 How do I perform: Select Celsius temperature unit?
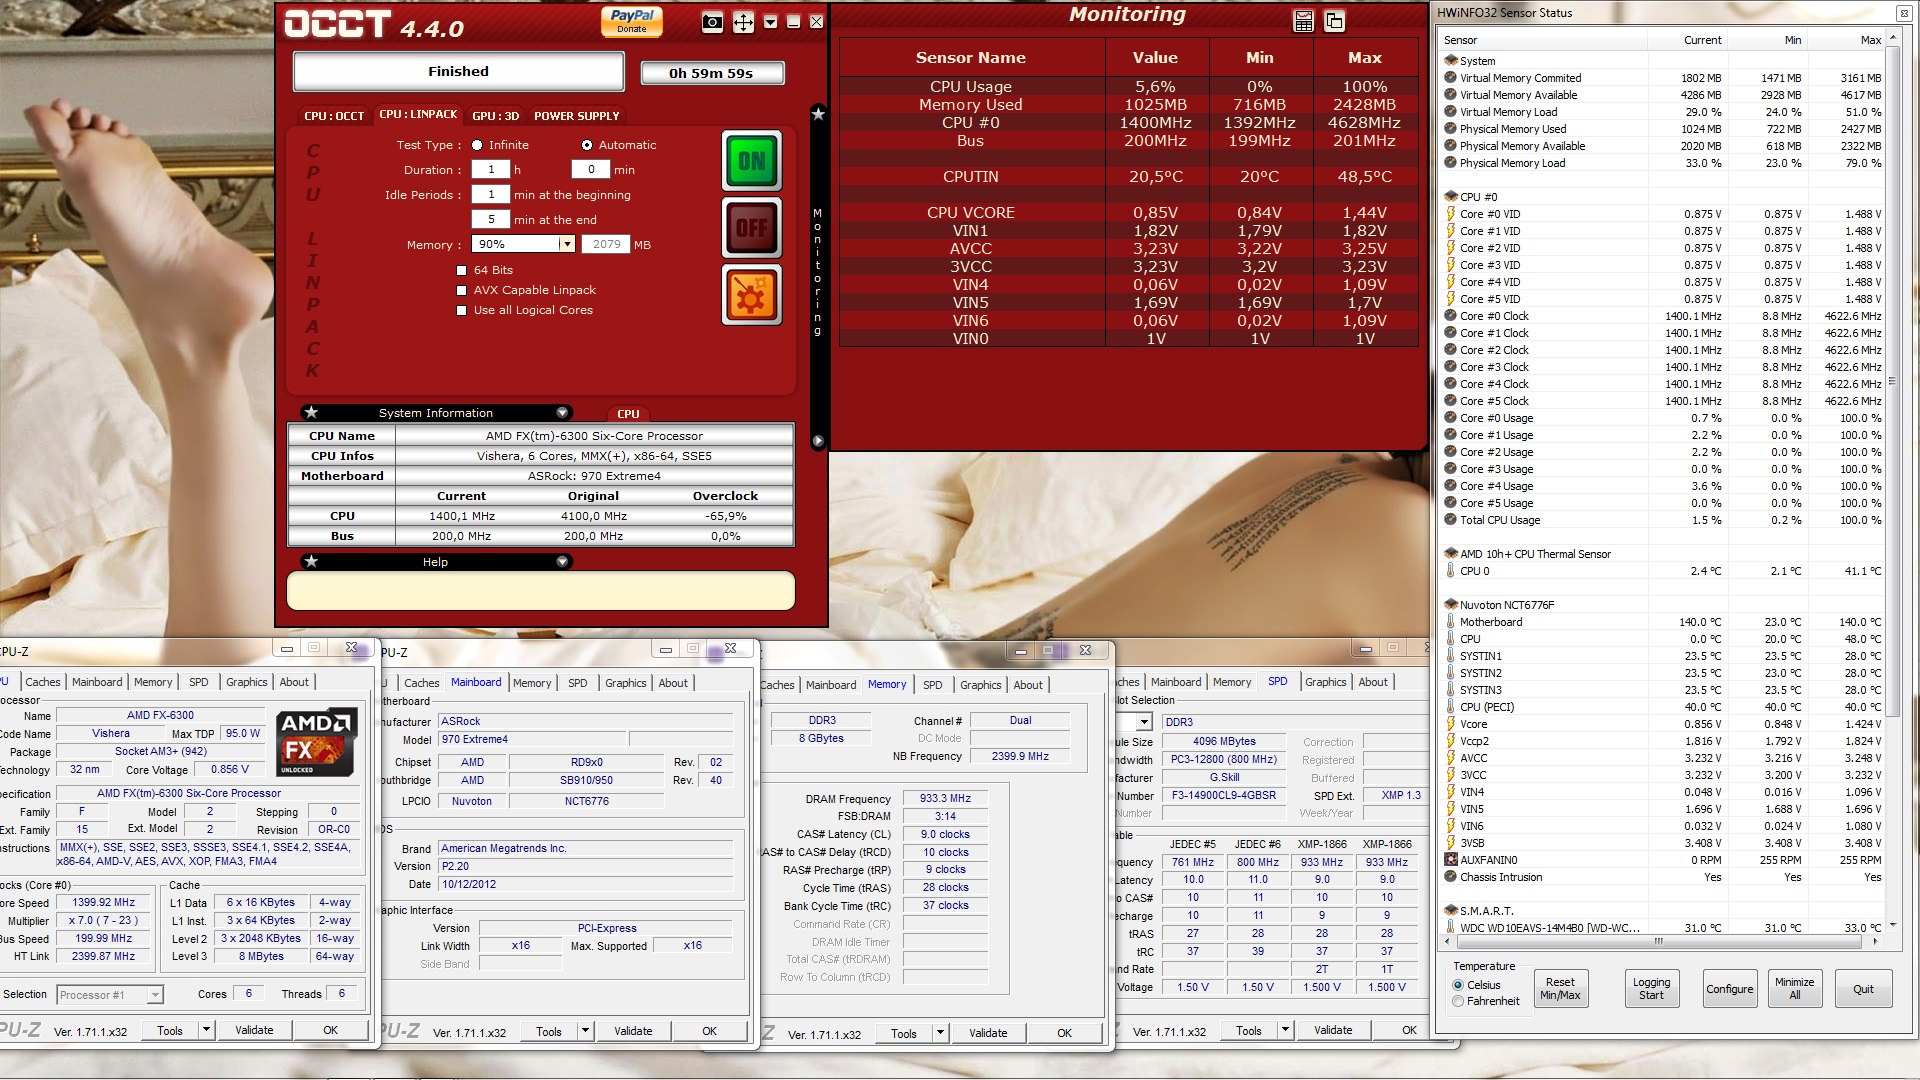(x=1458, y=985)
